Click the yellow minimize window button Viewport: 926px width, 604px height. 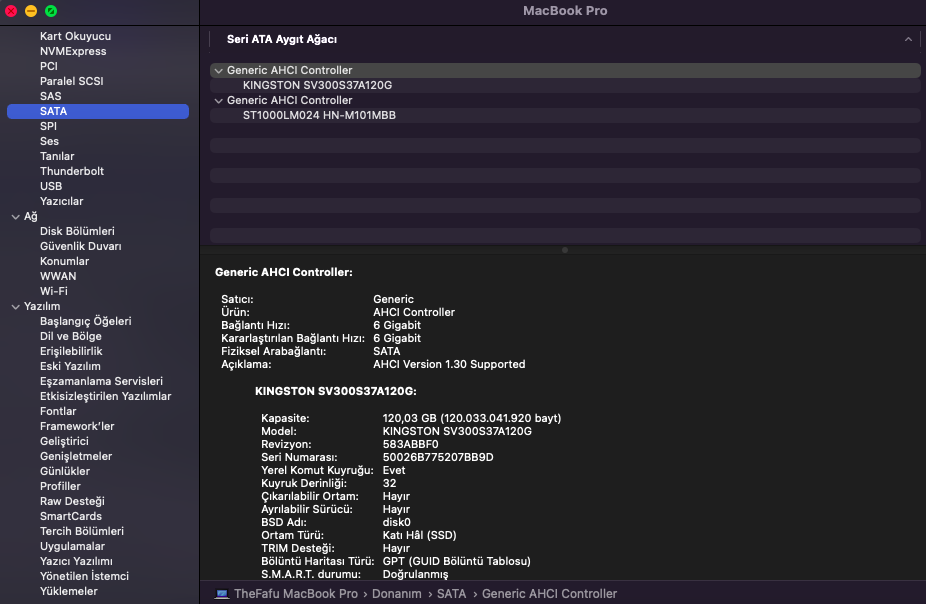tap(31, 11)
